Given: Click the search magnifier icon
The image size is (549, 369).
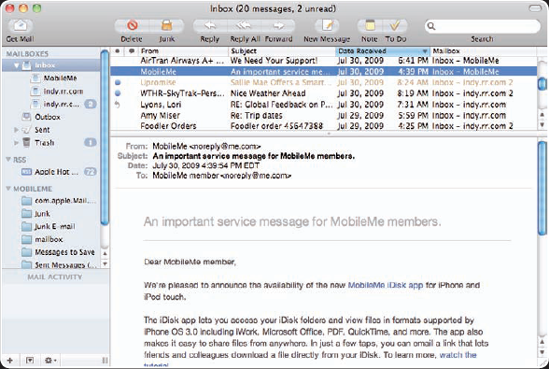Looking at the screenshot, I should (x=431, y=26).
